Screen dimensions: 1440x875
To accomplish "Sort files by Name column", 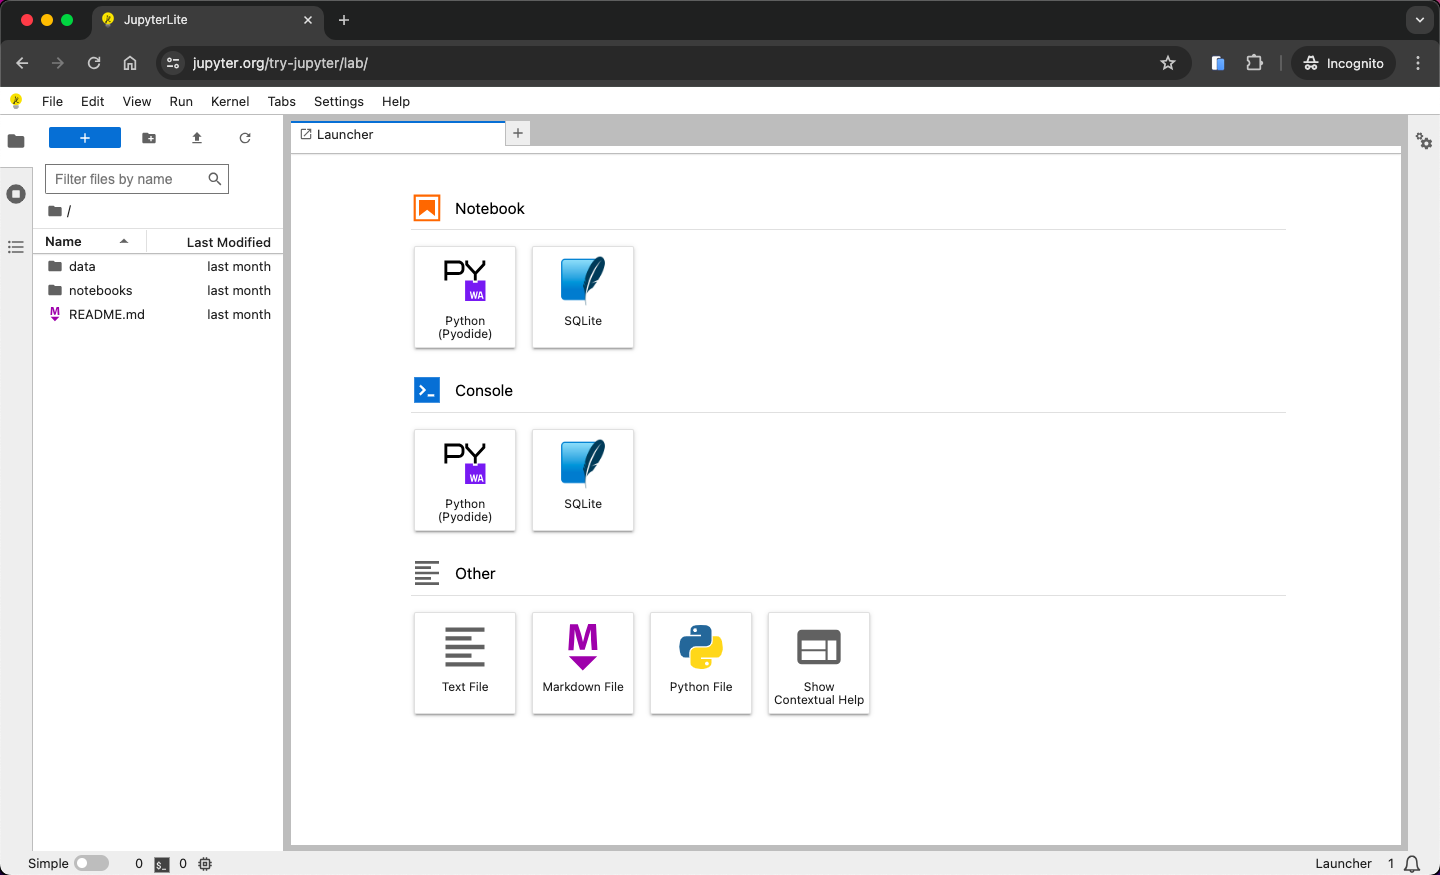I will tap(89, 242).
